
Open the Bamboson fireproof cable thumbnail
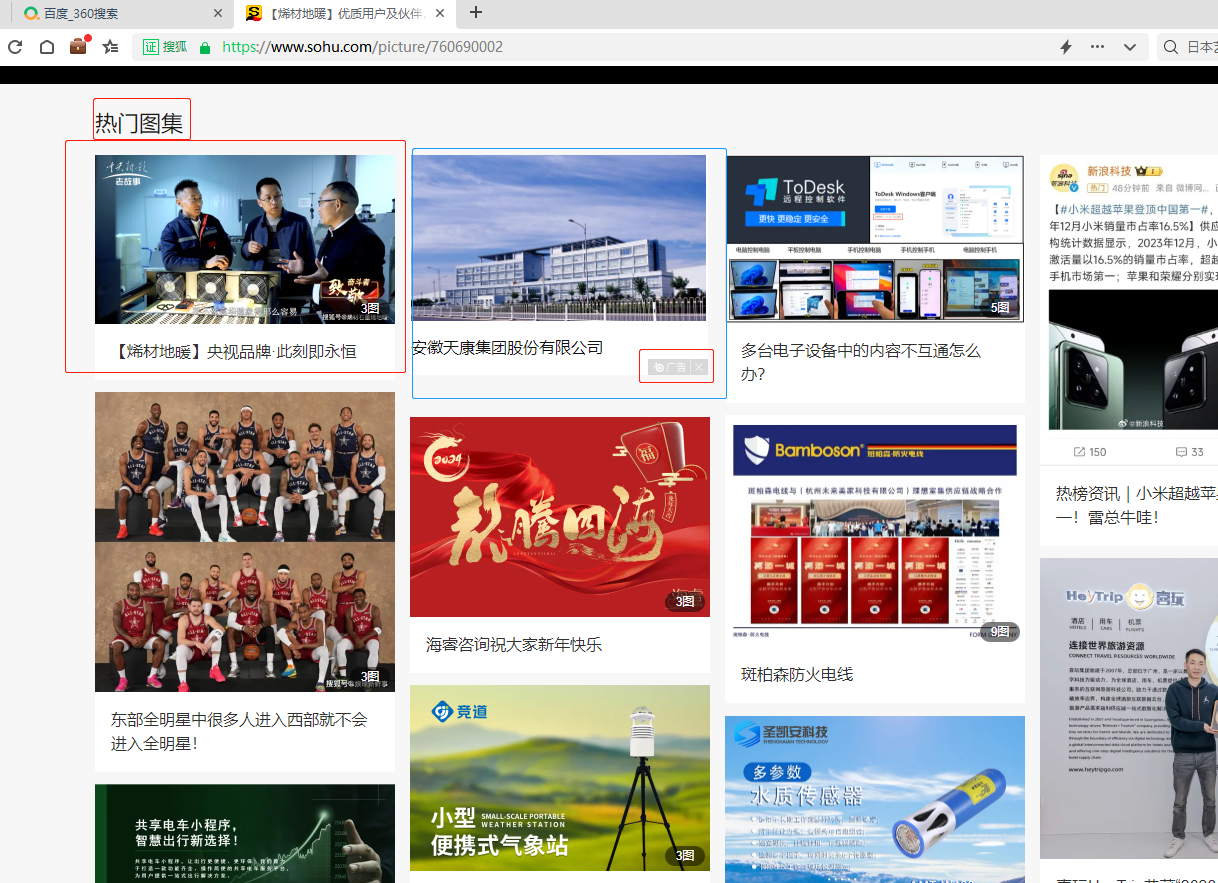(x=875, y=533)
